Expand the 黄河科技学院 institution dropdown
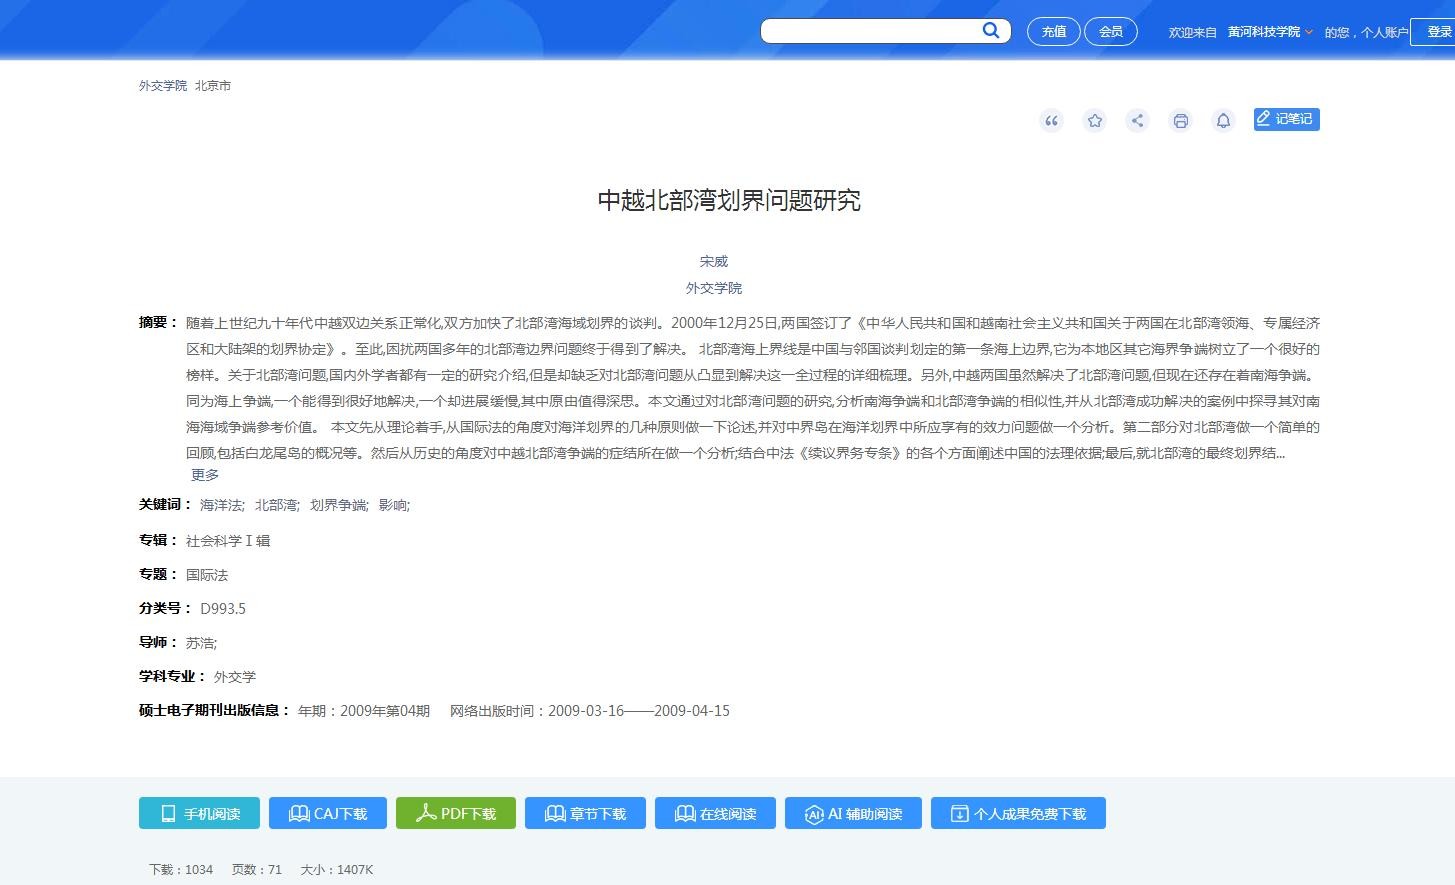The image size is (1455, 885). [1270, 32]
